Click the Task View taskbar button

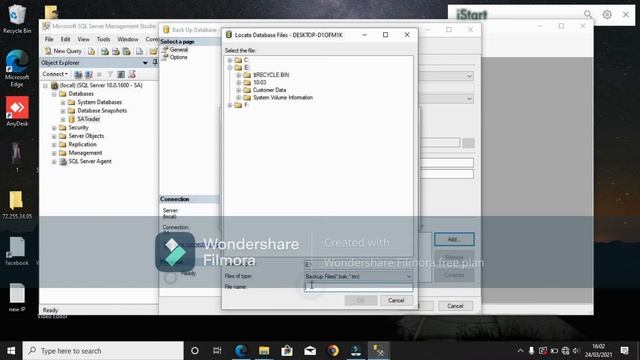tap(217, 351)
